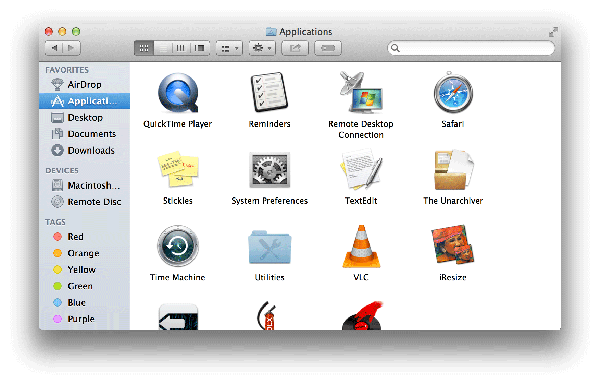Select Remote Disc under Devices
The width and height of the screenshot is (600, 384).
point(84,202)
